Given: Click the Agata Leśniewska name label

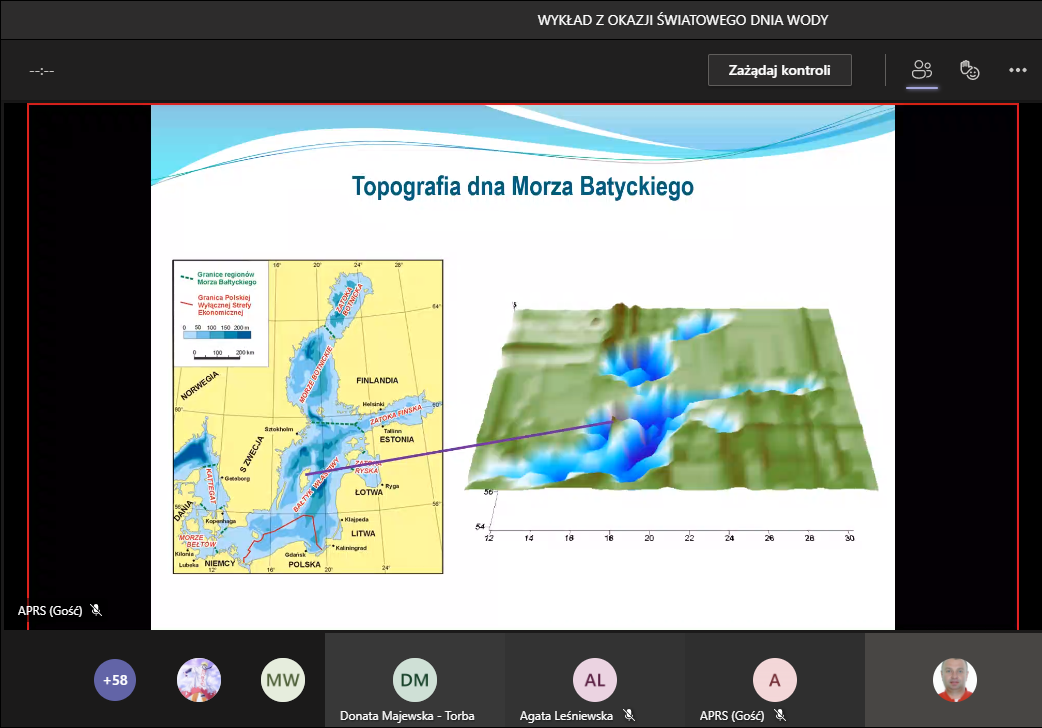Looking at the screenshot, I should [566, 716].
